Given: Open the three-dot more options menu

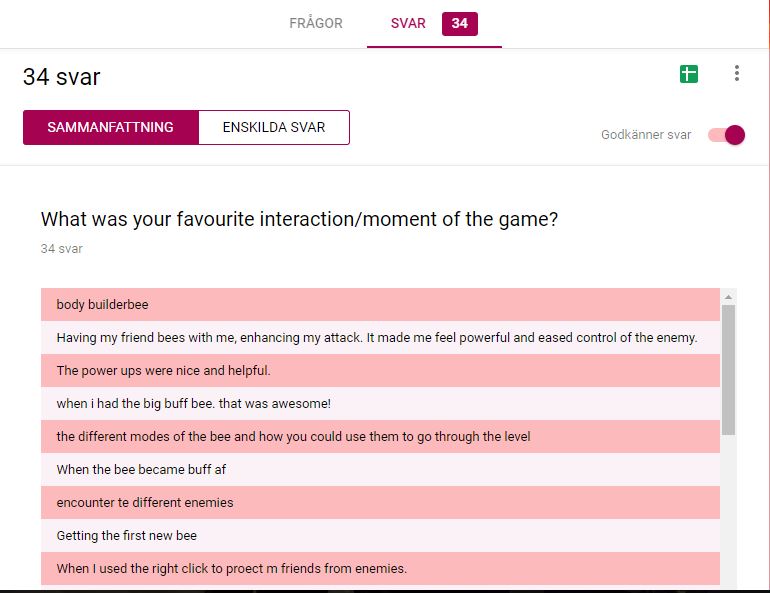Looking at the screenshot, I should click(737, 73).
